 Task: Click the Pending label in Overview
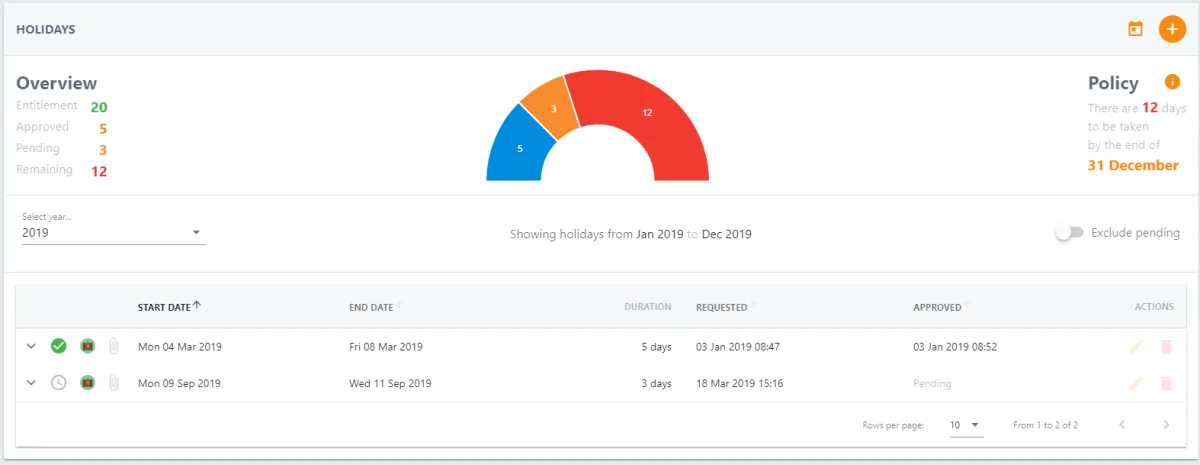38,148
